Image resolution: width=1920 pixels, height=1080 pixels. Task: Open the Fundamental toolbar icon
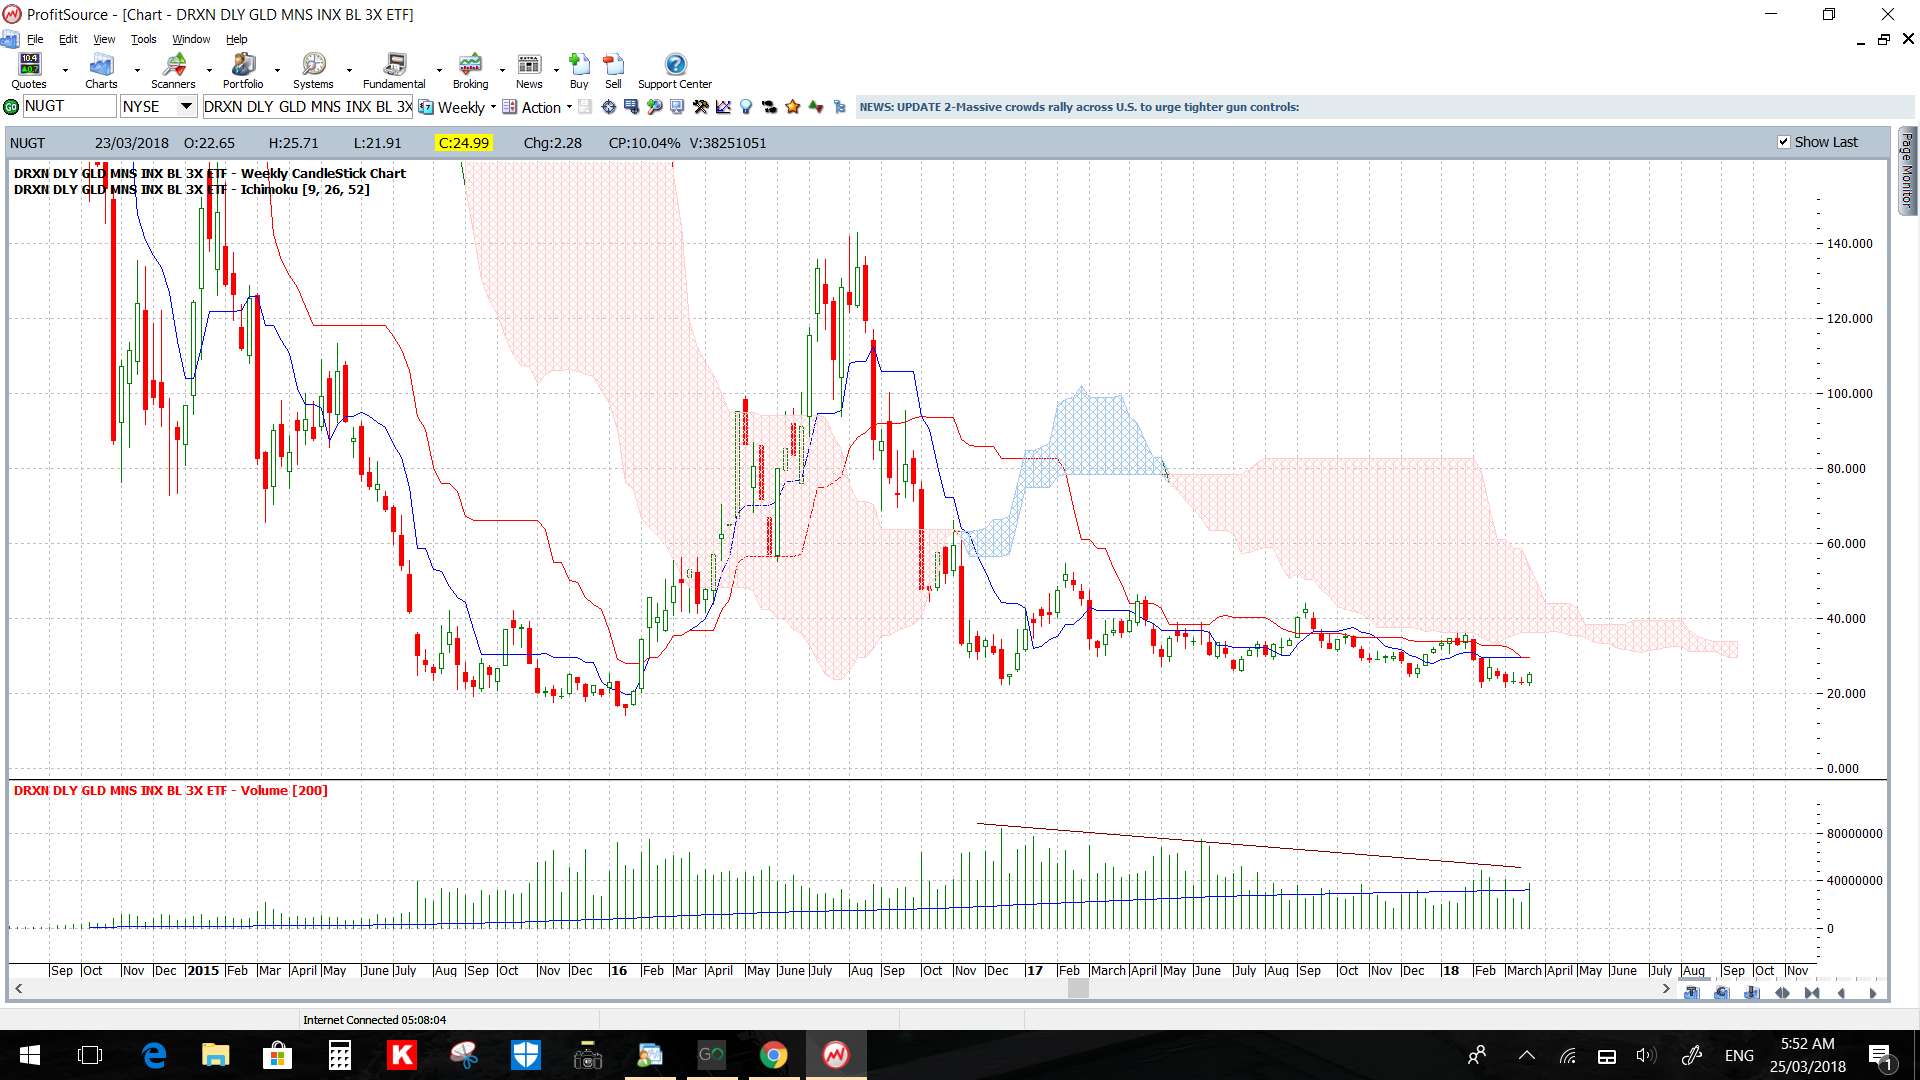pos(394,71)
